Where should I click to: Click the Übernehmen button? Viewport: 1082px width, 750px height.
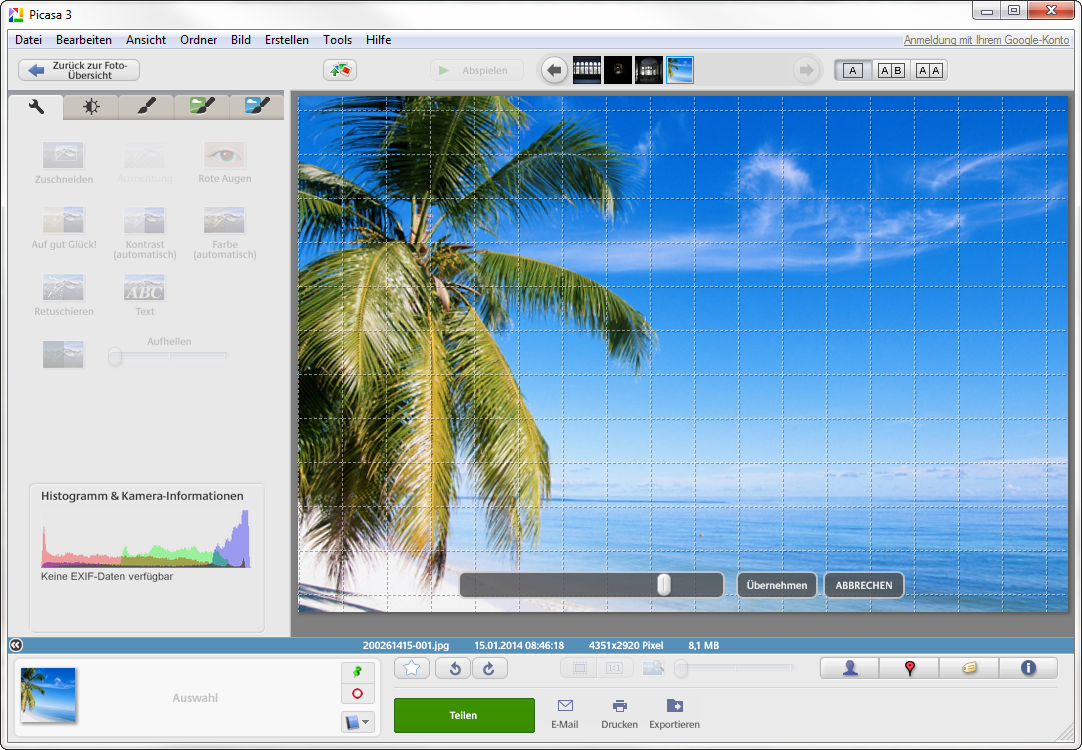pos(777,585)
